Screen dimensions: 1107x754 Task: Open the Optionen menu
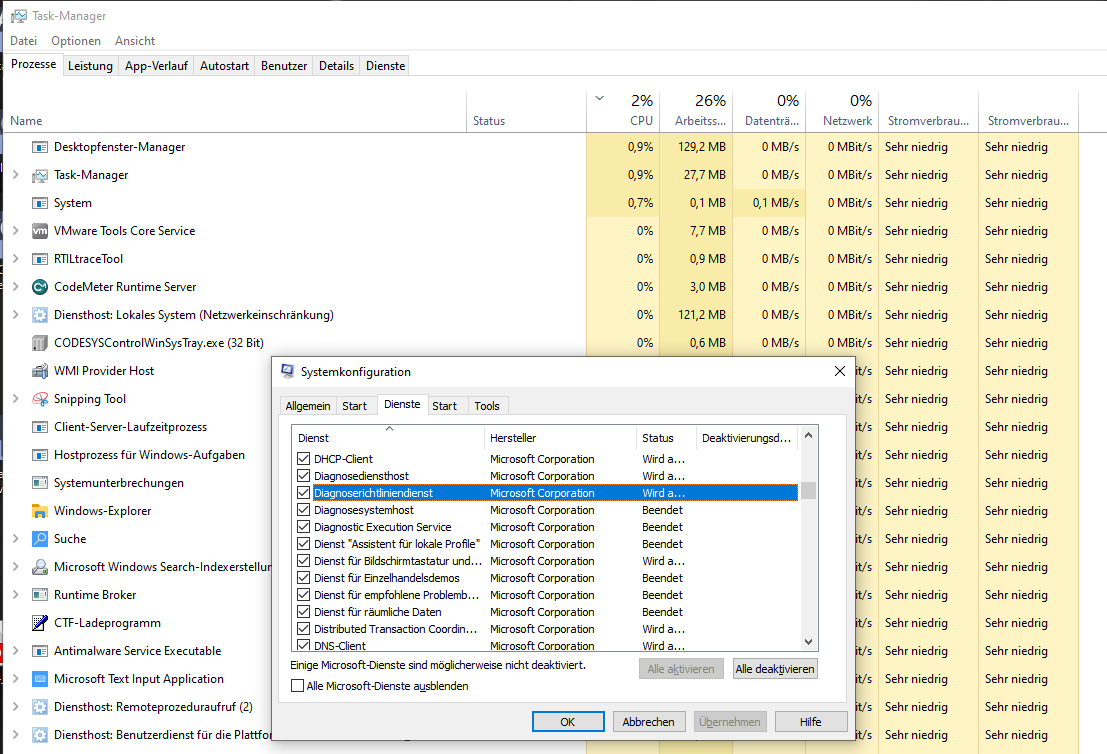pyautogui.click(x=76, y=41)
